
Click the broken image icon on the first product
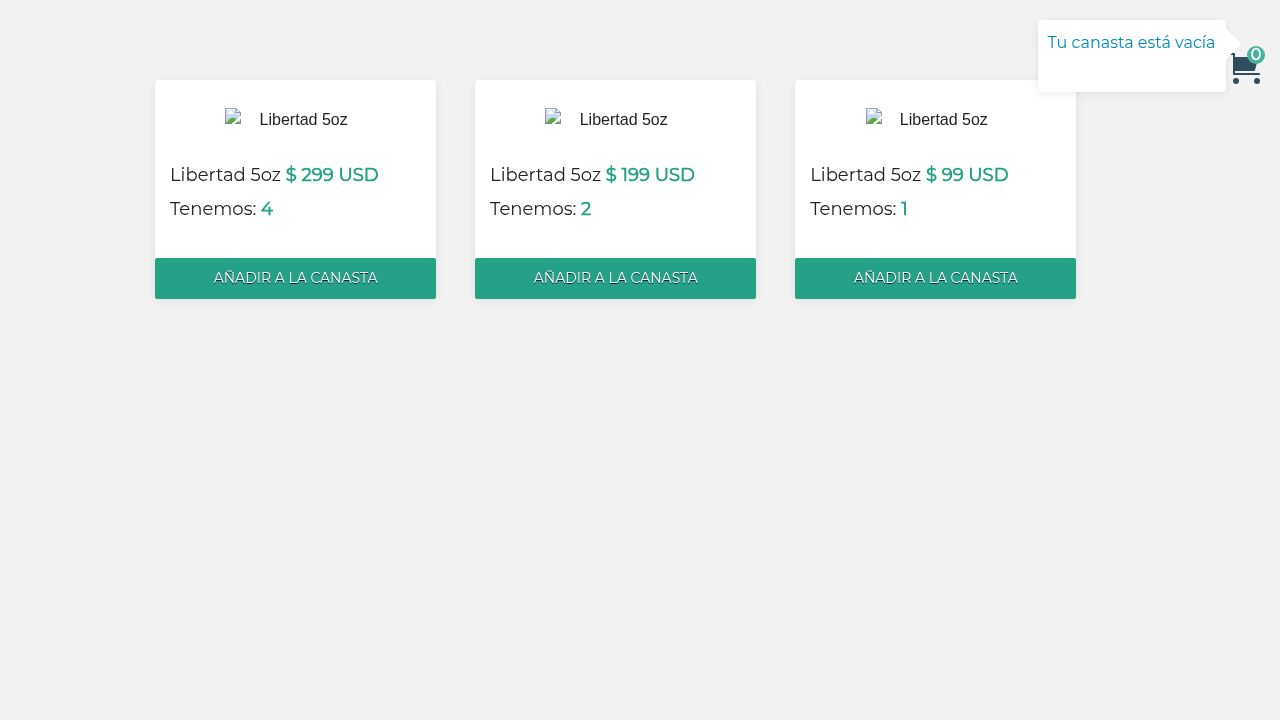tap(235, 117)
